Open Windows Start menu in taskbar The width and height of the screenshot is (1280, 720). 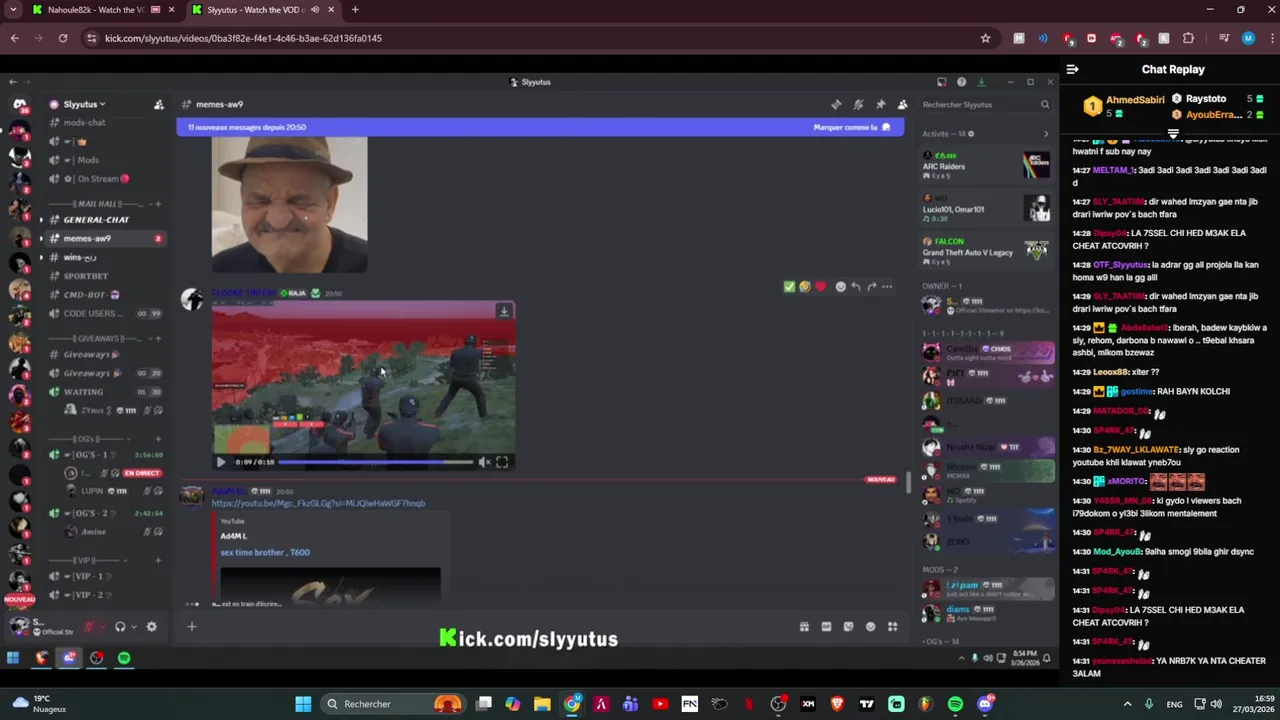302,704
